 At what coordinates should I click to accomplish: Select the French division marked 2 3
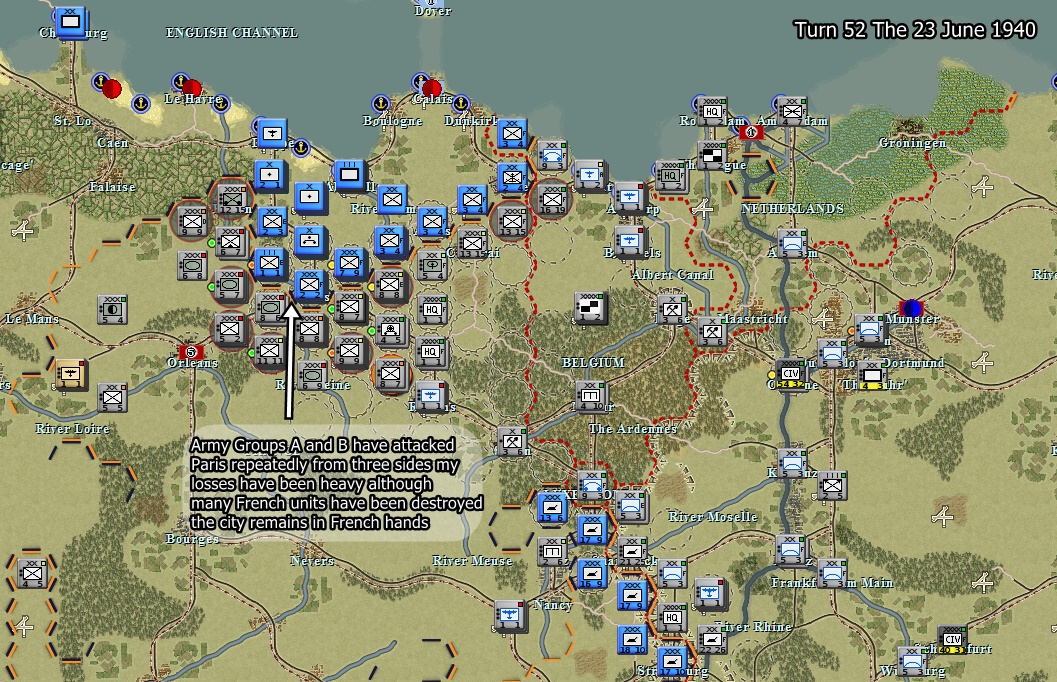pos(272,222)
